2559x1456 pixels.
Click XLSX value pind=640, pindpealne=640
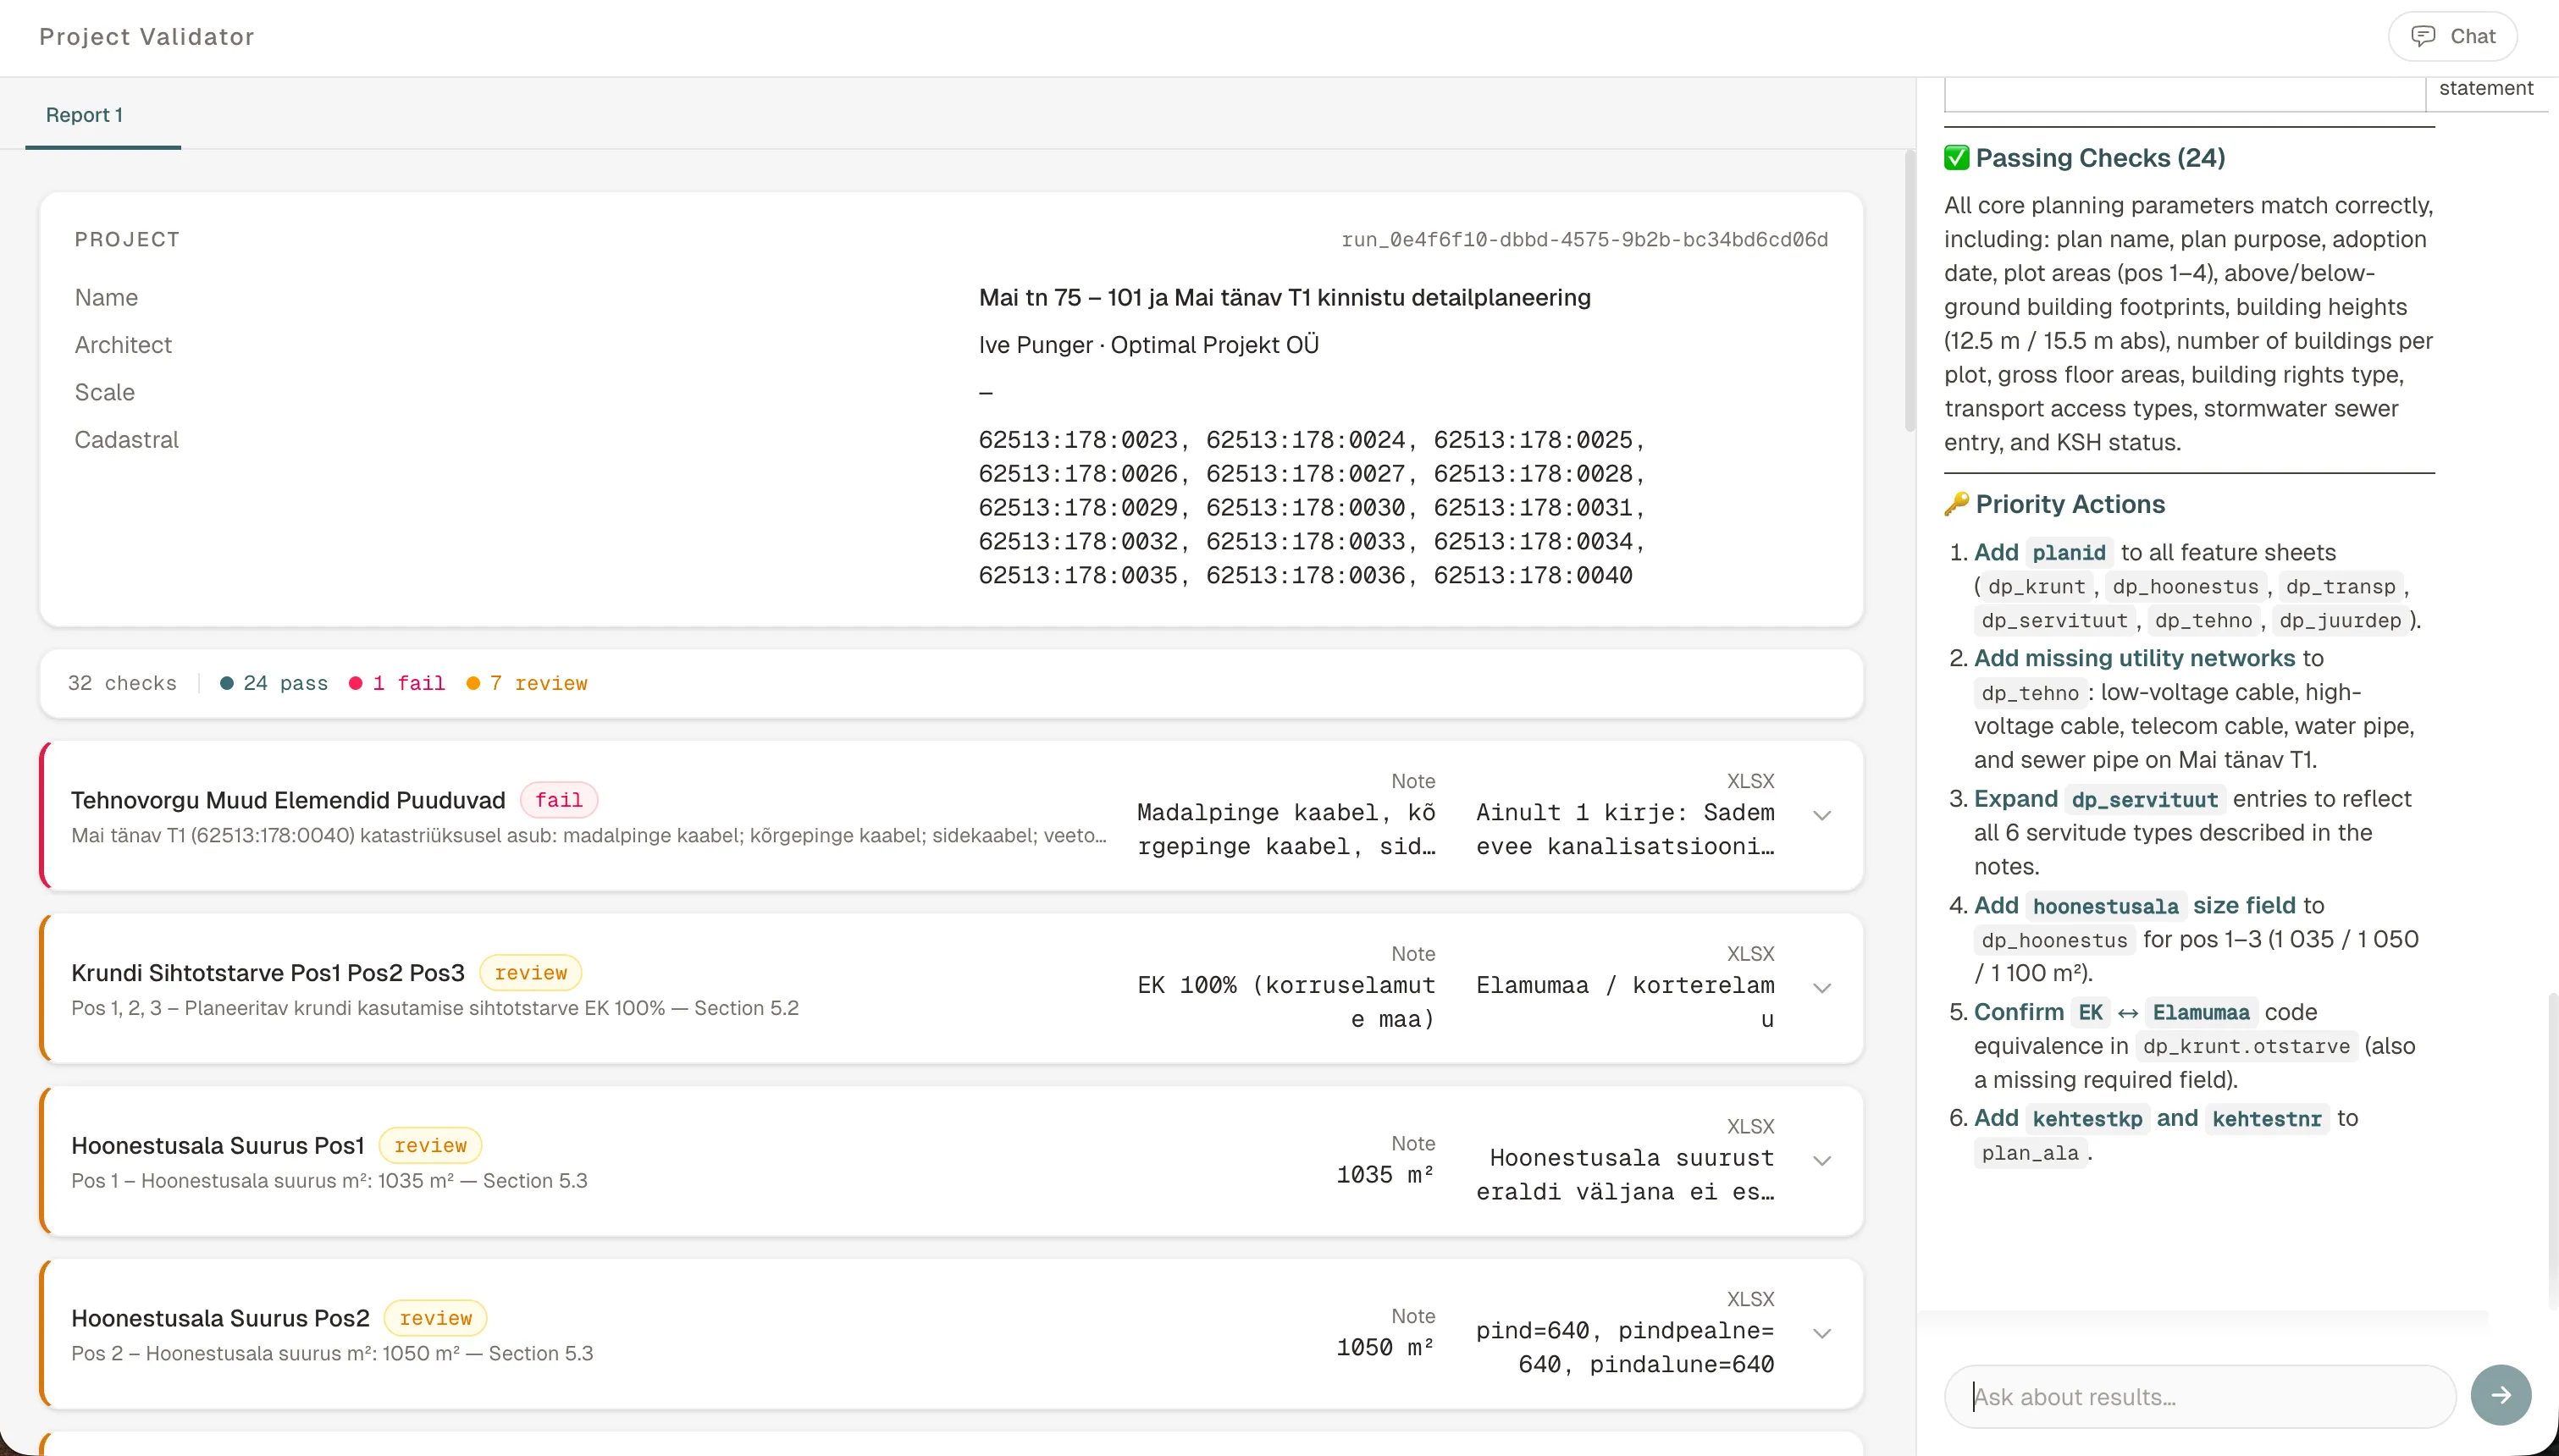(1625, 1348)
